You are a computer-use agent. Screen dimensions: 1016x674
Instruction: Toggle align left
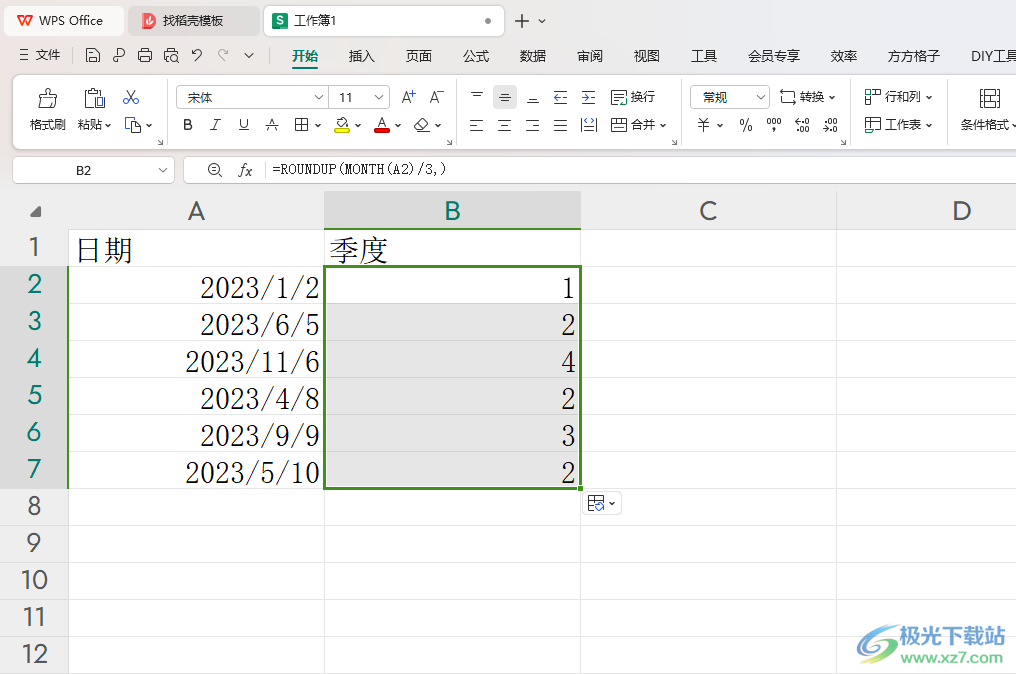click(476, 125)
